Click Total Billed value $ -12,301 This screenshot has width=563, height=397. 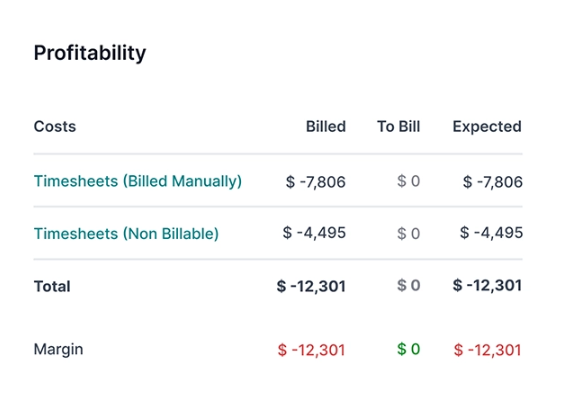[x=311, y=286]
